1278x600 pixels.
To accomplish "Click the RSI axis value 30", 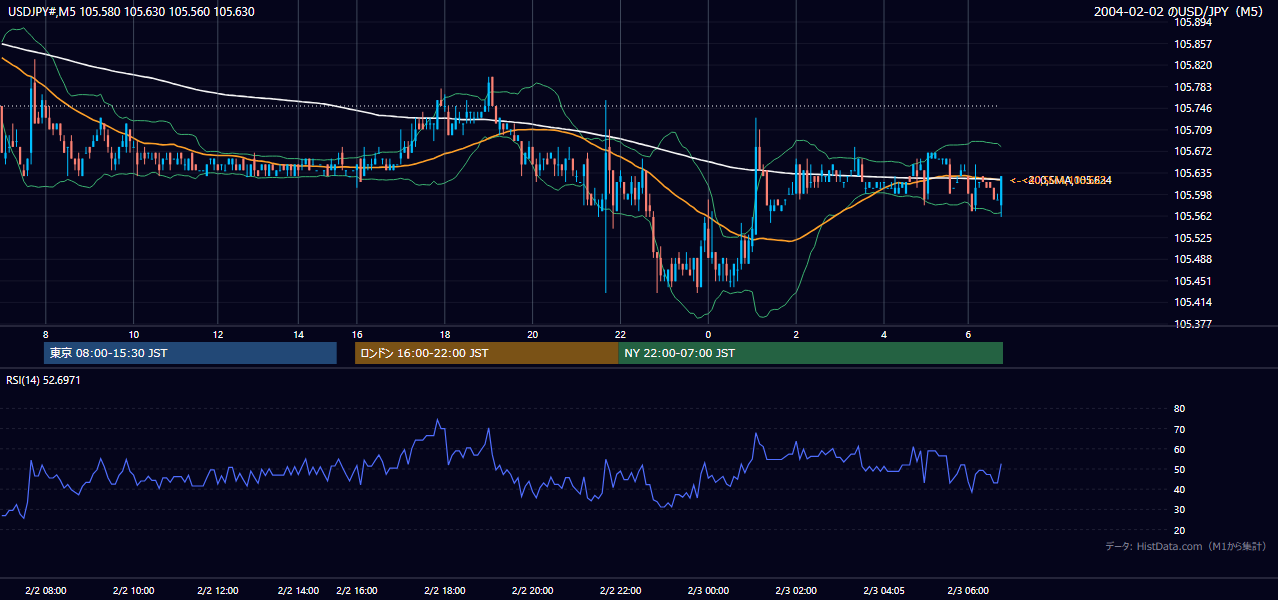I will tap(1179, 510).
